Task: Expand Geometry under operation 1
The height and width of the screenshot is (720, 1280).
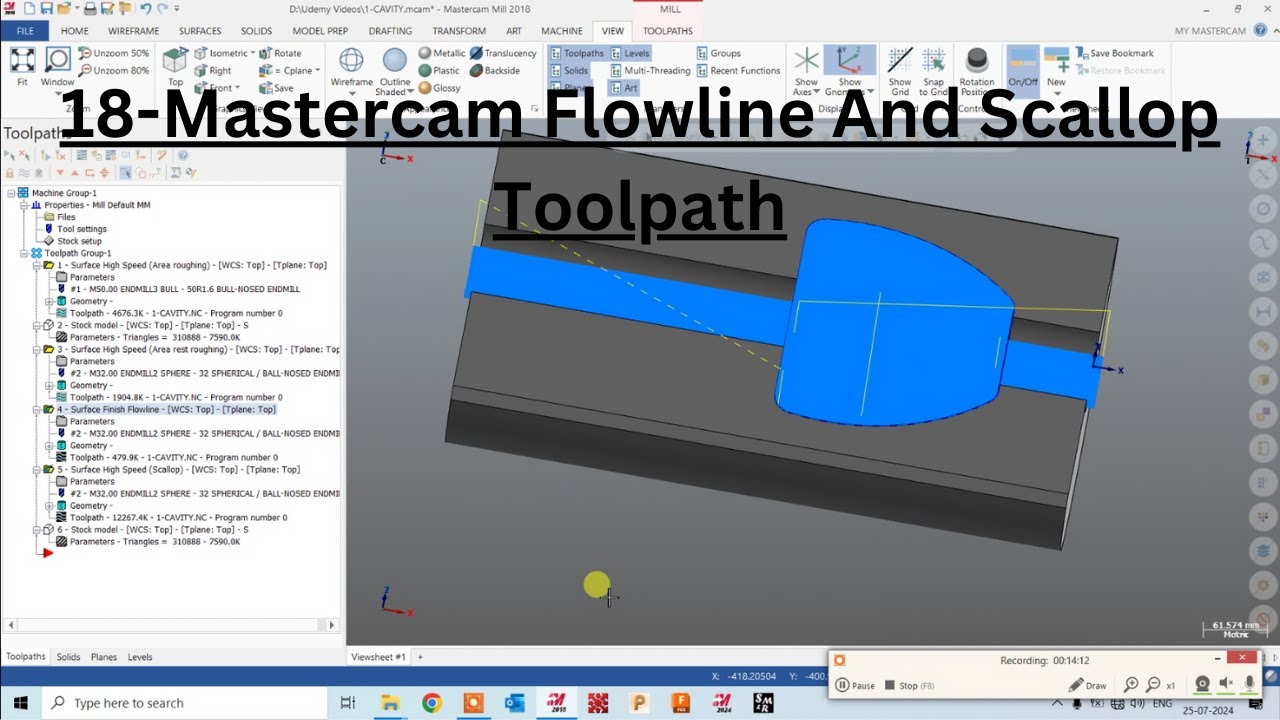Action: [x=49, y=301]
